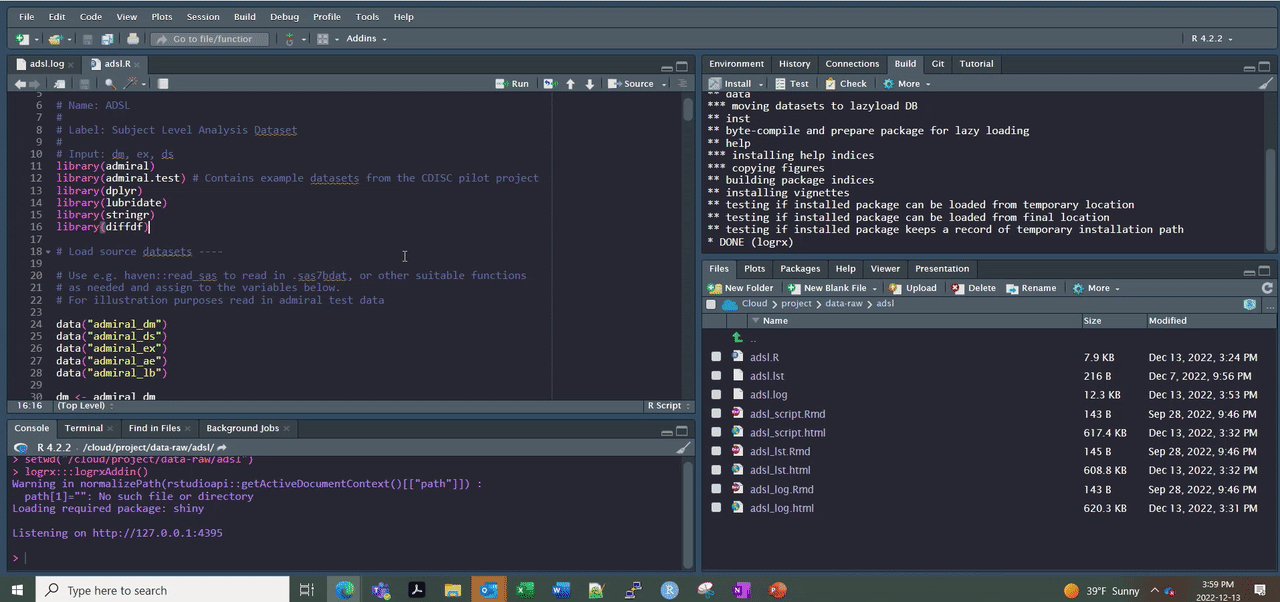Click the Upload button in Files pane
This screenshot has width=1280, height=602.
click(x=913, y=288)
